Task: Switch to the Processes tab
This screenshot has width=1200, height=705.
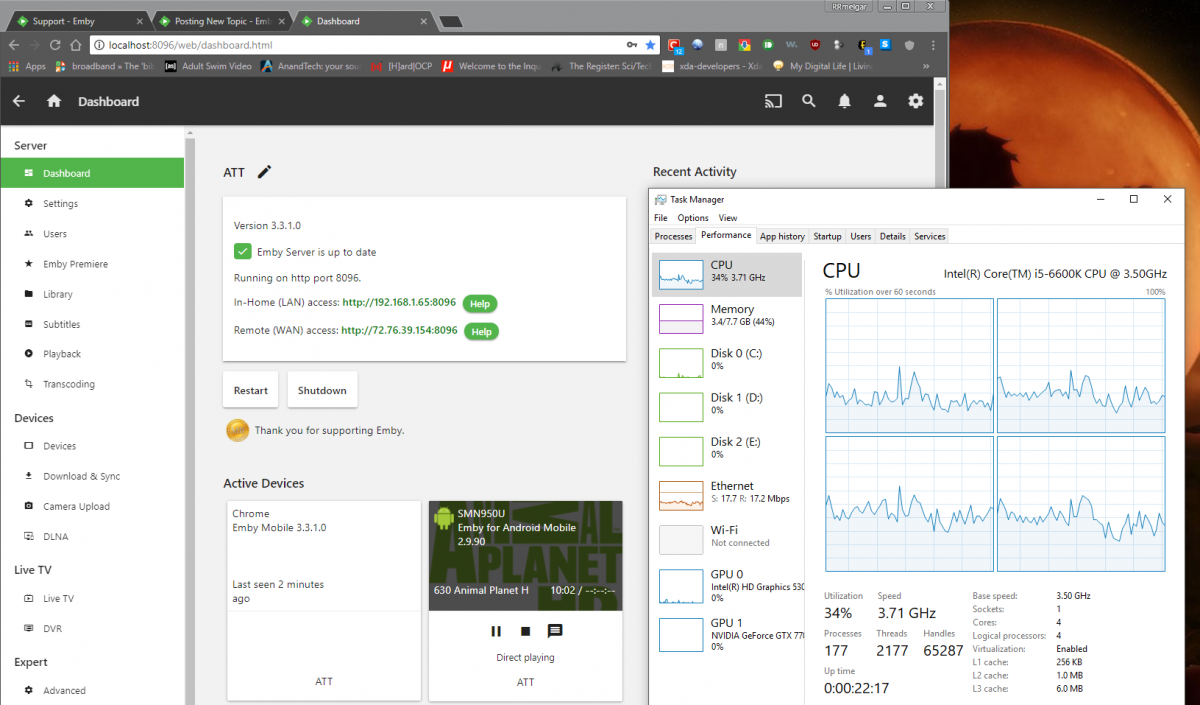Action: [673, 236]
